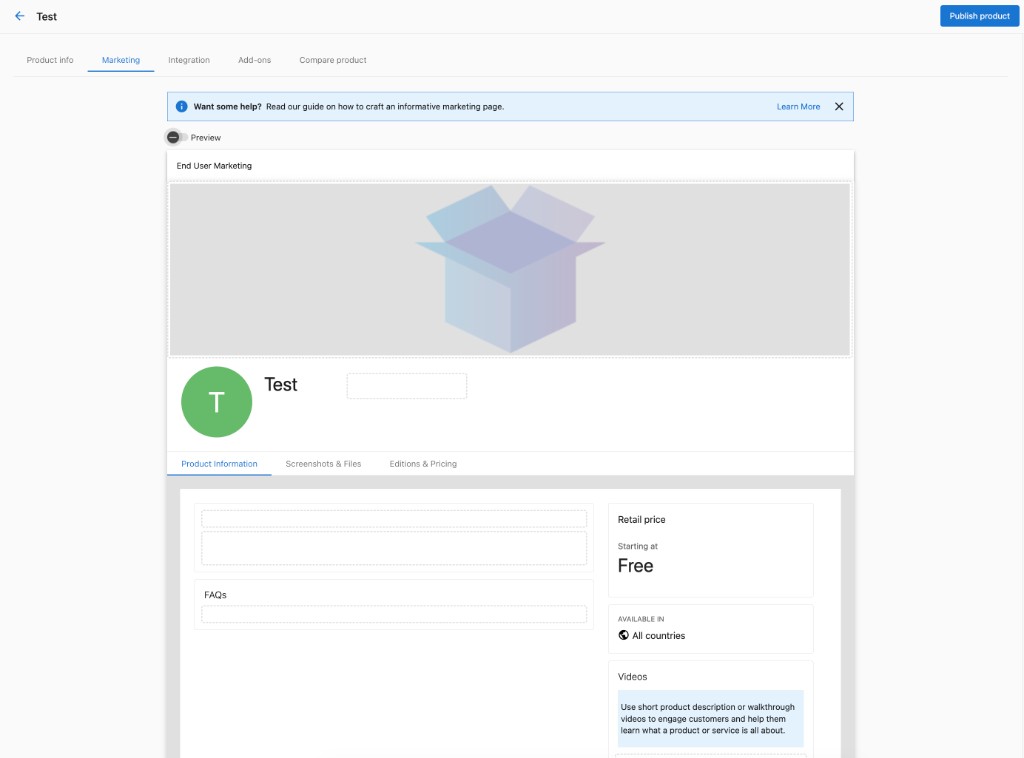Switch to the Integration tab
Viewport: 1024px width, 758px height.
tap(189, 60)
